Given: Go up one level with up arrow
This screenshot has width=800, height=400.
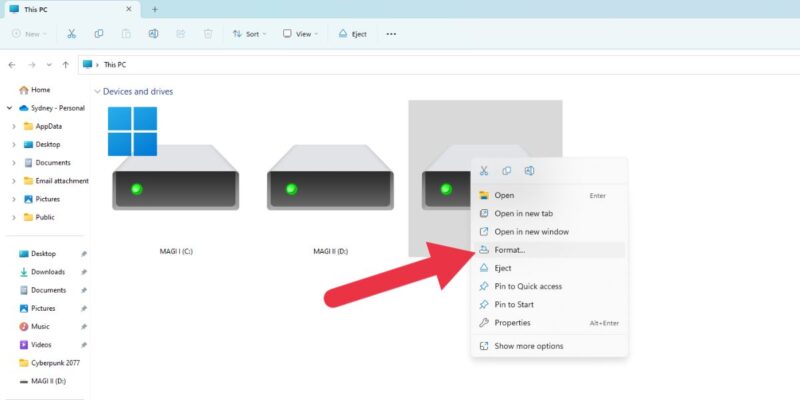Looking at the screenshot, I should 65,65.
